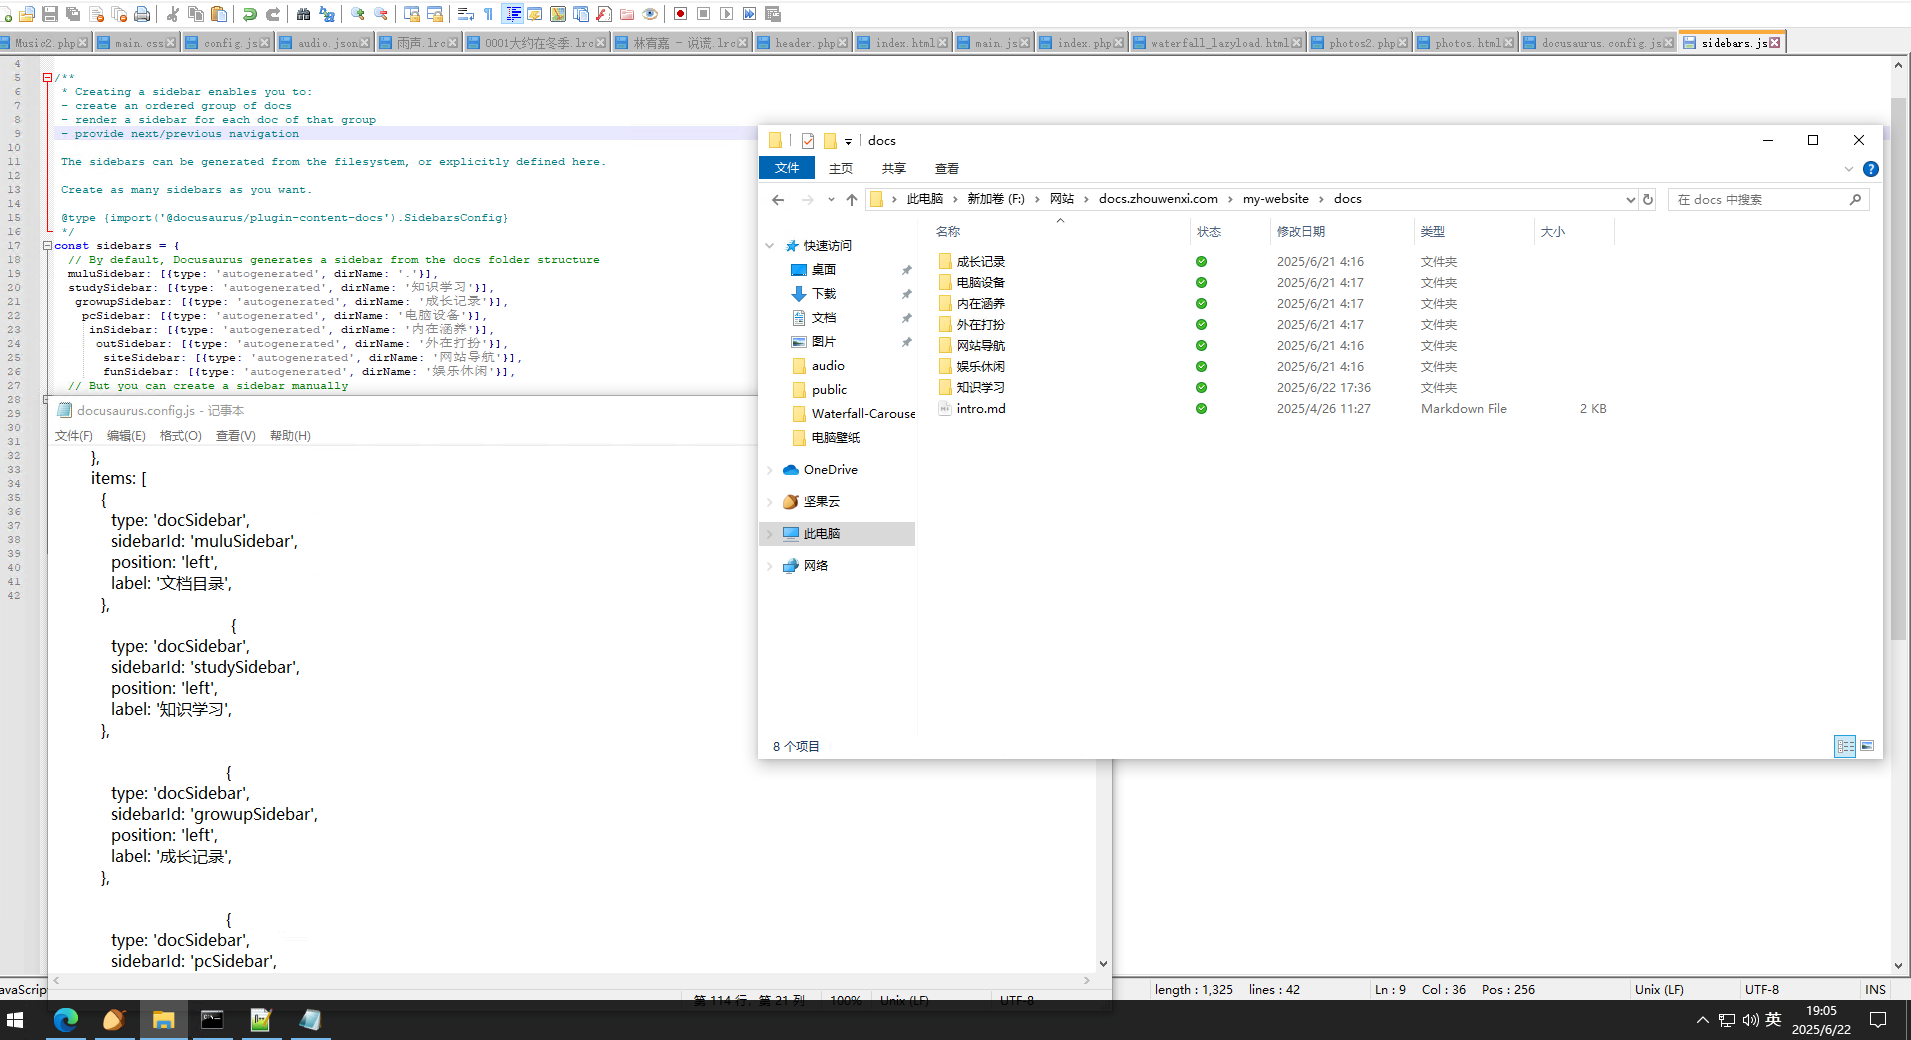Expand the 坚果云 tree node
Viewport: 1911px width, 1040px height.
pyautogui.click(x=770, y=502)
